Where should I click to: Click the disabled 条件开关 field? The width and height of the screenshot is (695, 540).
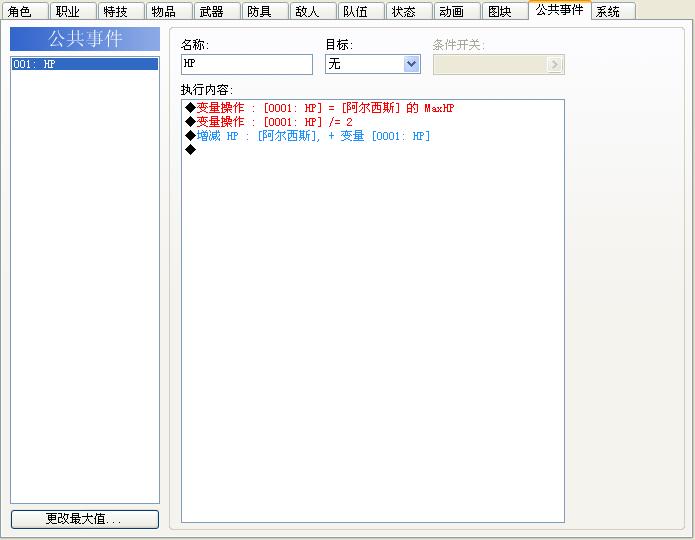(x=498, y=65)
